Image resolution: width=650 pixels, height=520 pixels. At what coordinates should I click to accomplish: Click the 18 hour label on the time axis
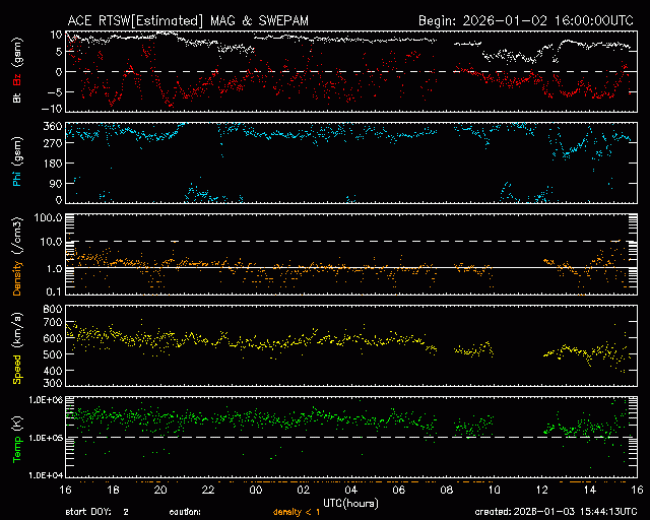pos(113,490)
